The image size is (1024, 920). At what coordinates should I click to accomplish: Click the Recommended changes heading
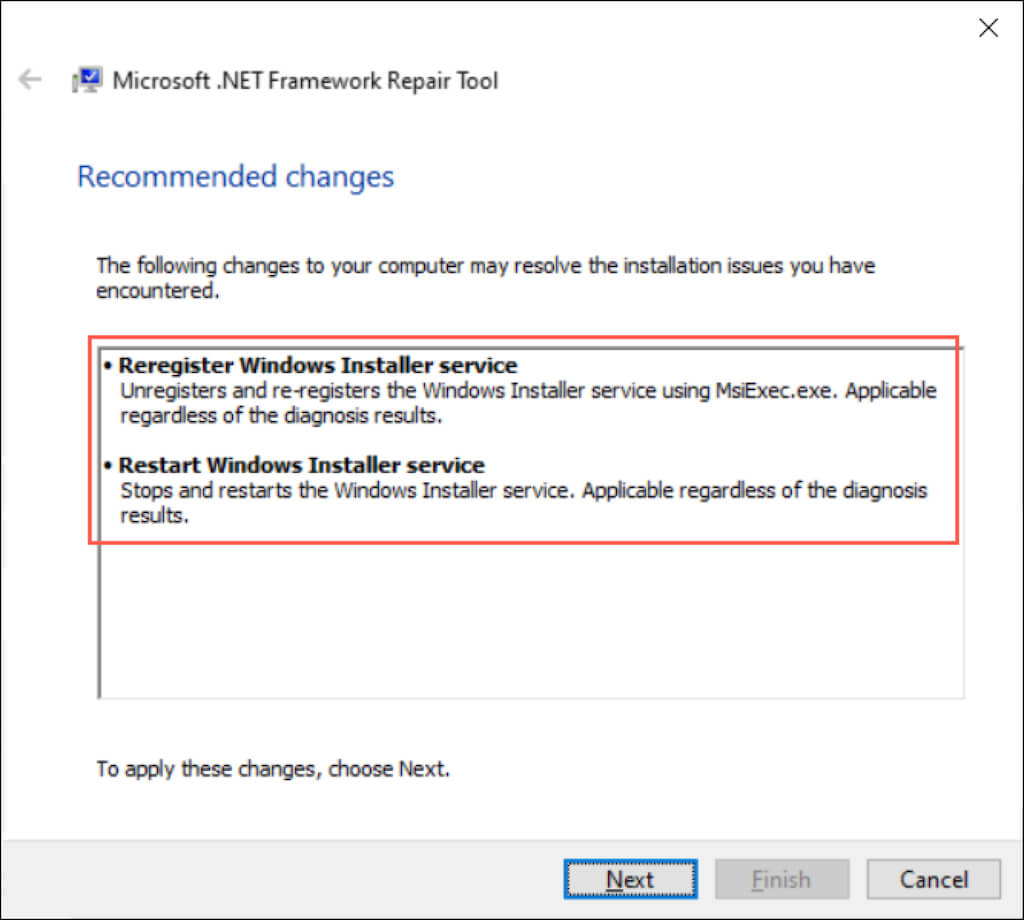pyautogui.click(x=236, y=177)
